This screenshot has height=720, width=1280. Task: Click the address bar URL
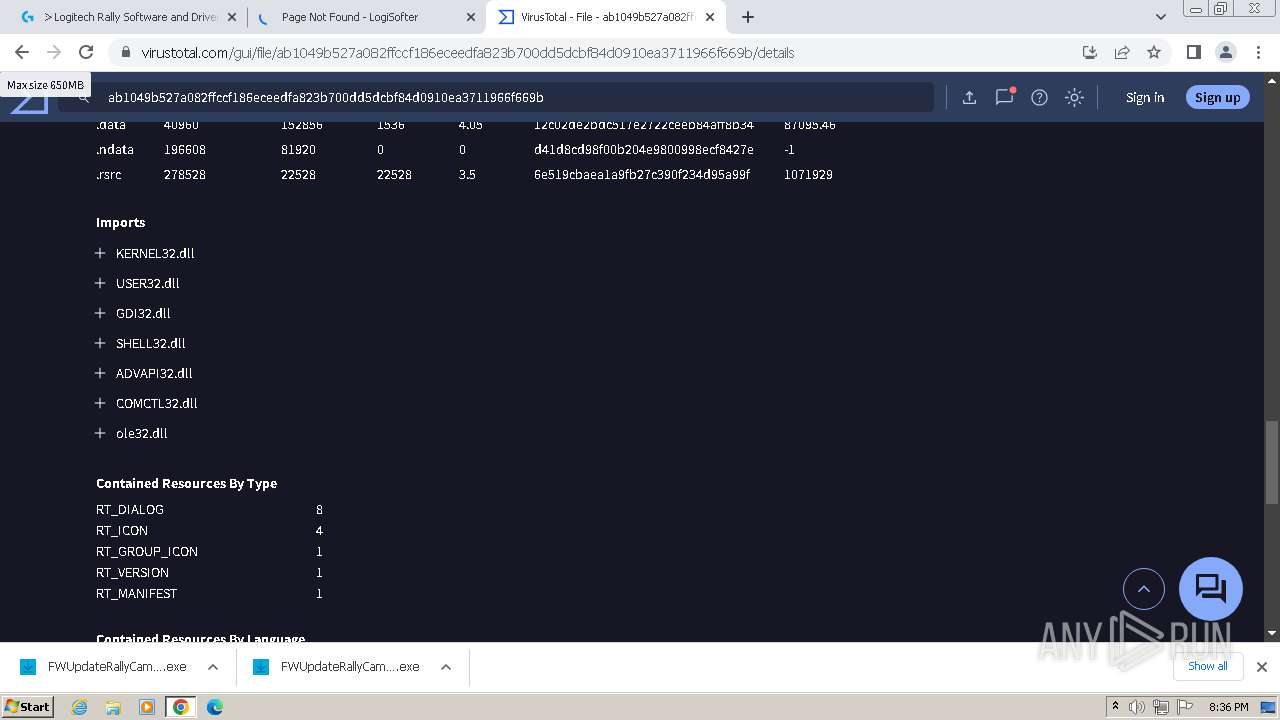pos(468,53)
